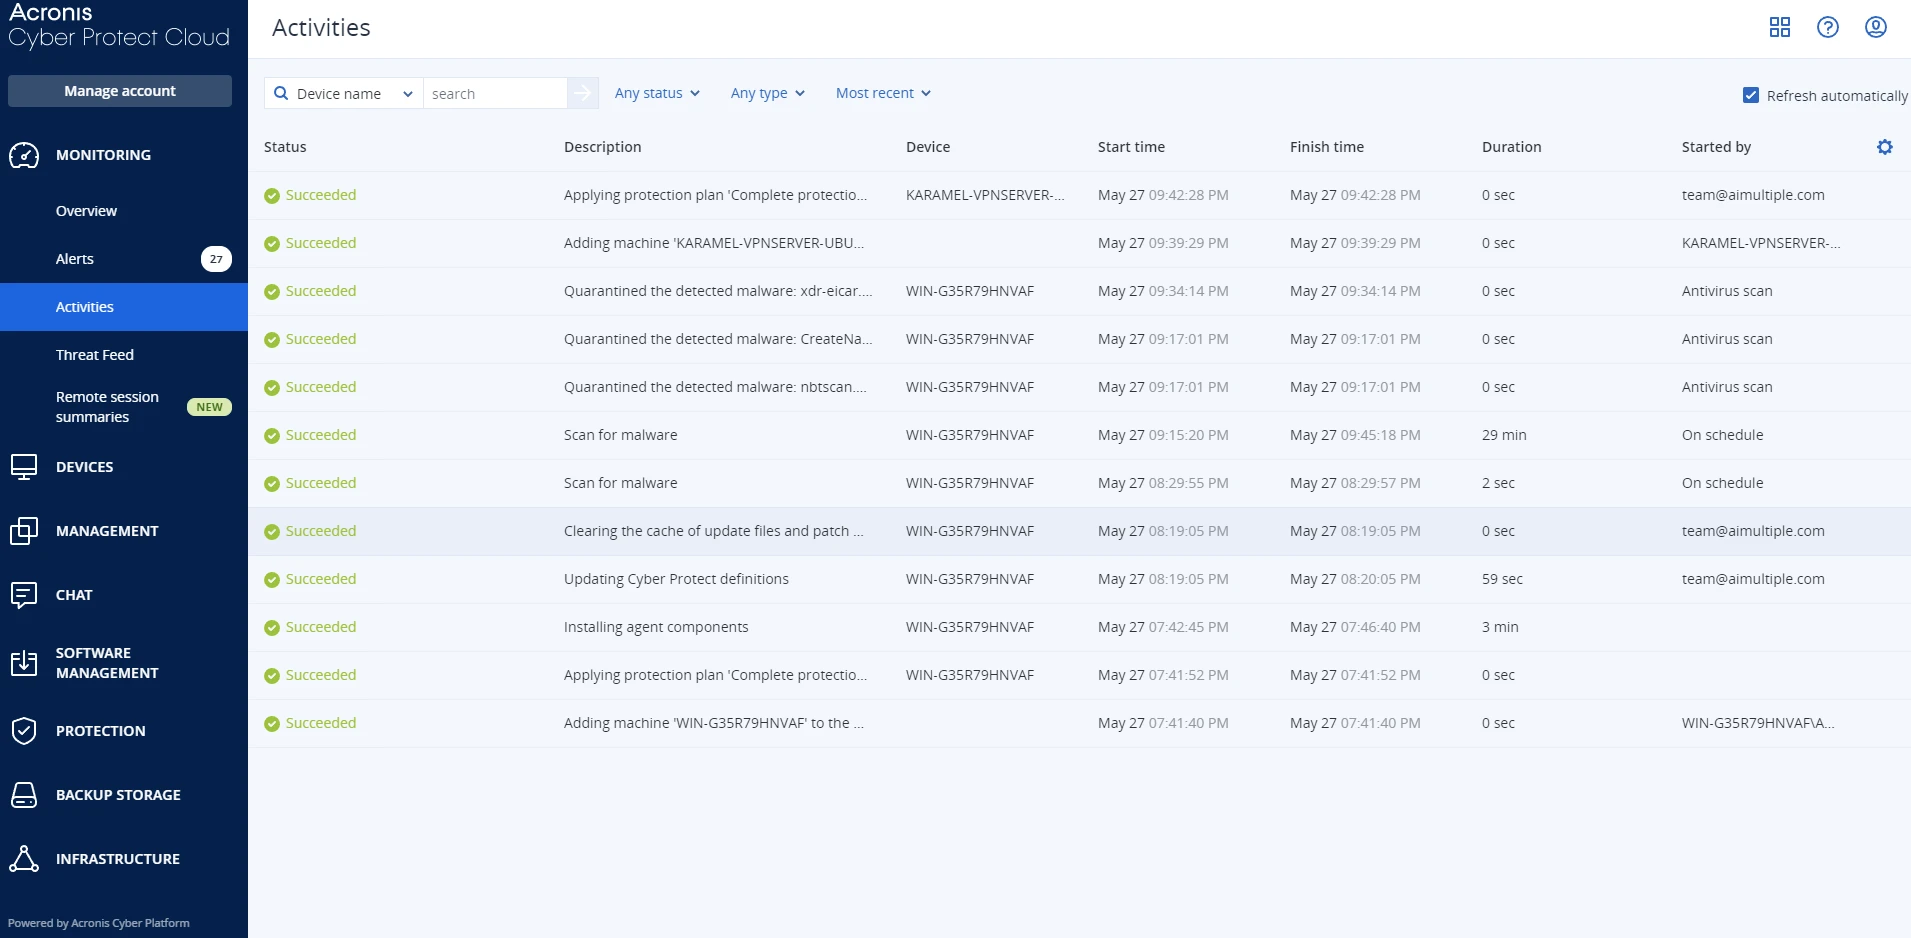
Task: Click the Management icon in sidebar
Action: pos(24,531)
